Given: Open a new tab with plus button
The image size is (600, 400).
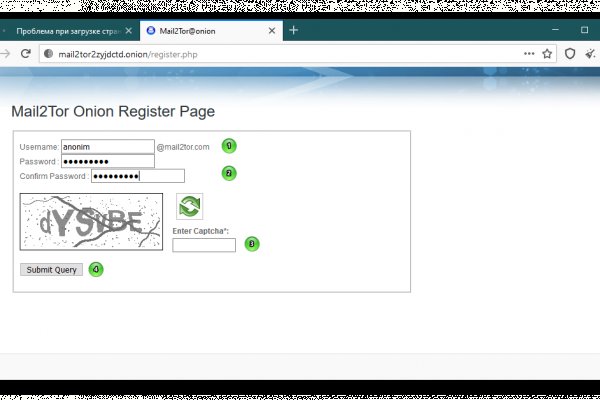Looking at the screenshot, I should pos(294,30).
